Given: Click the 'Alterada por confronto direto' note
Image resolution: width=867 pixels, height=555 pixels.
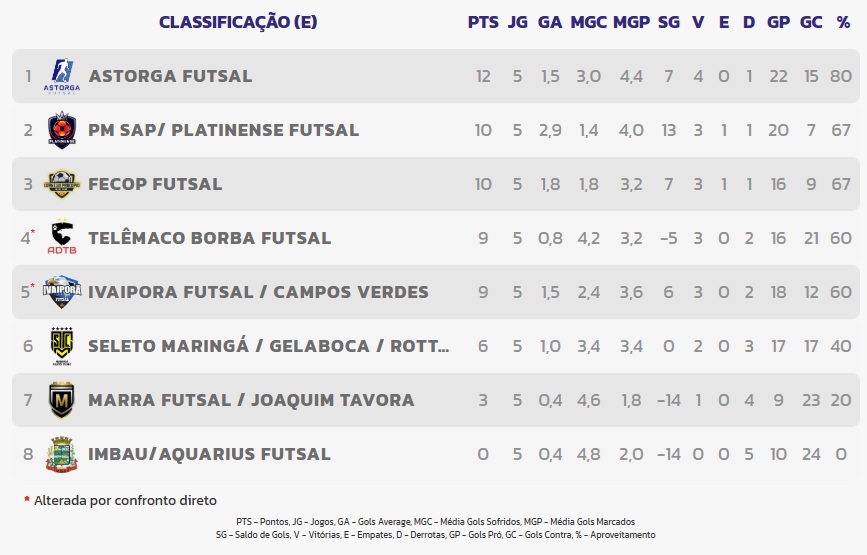Looking at the screenshot, I should 124,500.
